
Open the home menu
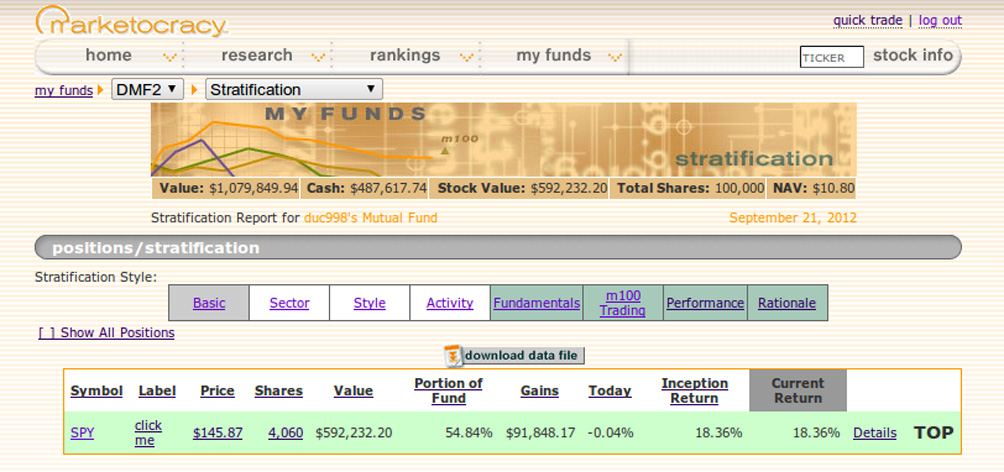(x=108, y=56)
